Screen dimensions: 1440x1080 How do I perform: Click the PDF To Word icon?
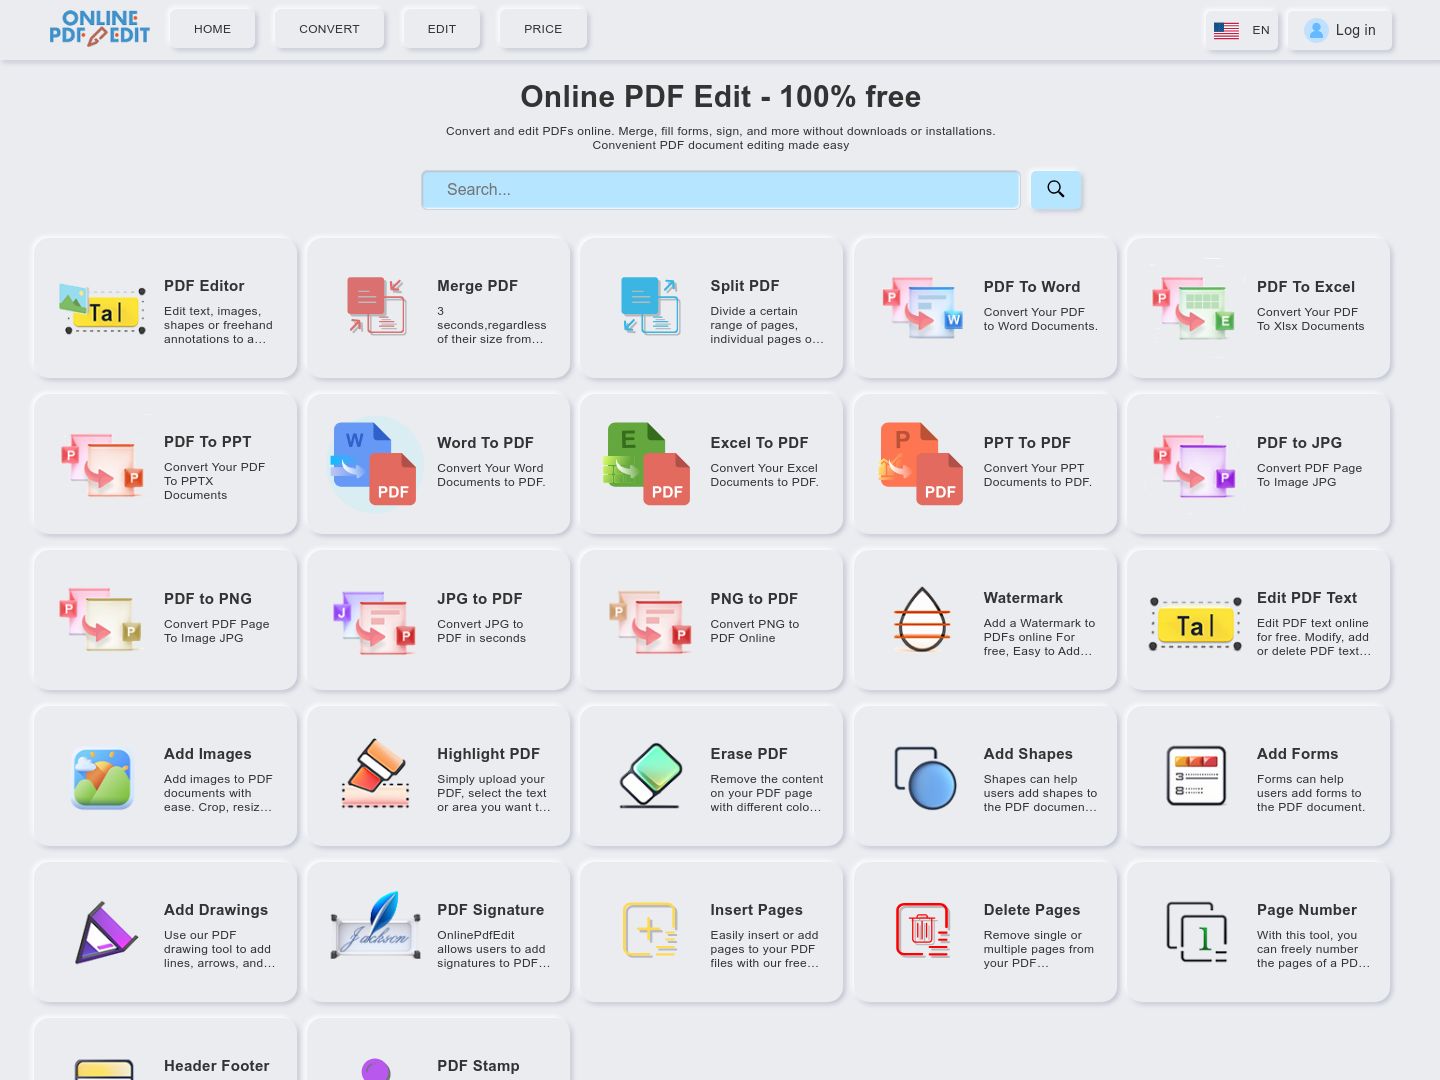click(923, 308)
